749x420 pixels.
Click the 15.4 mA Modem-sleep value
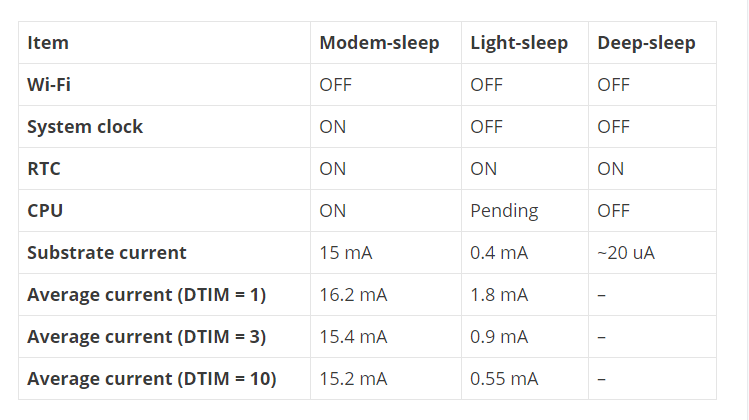(353, 337)
